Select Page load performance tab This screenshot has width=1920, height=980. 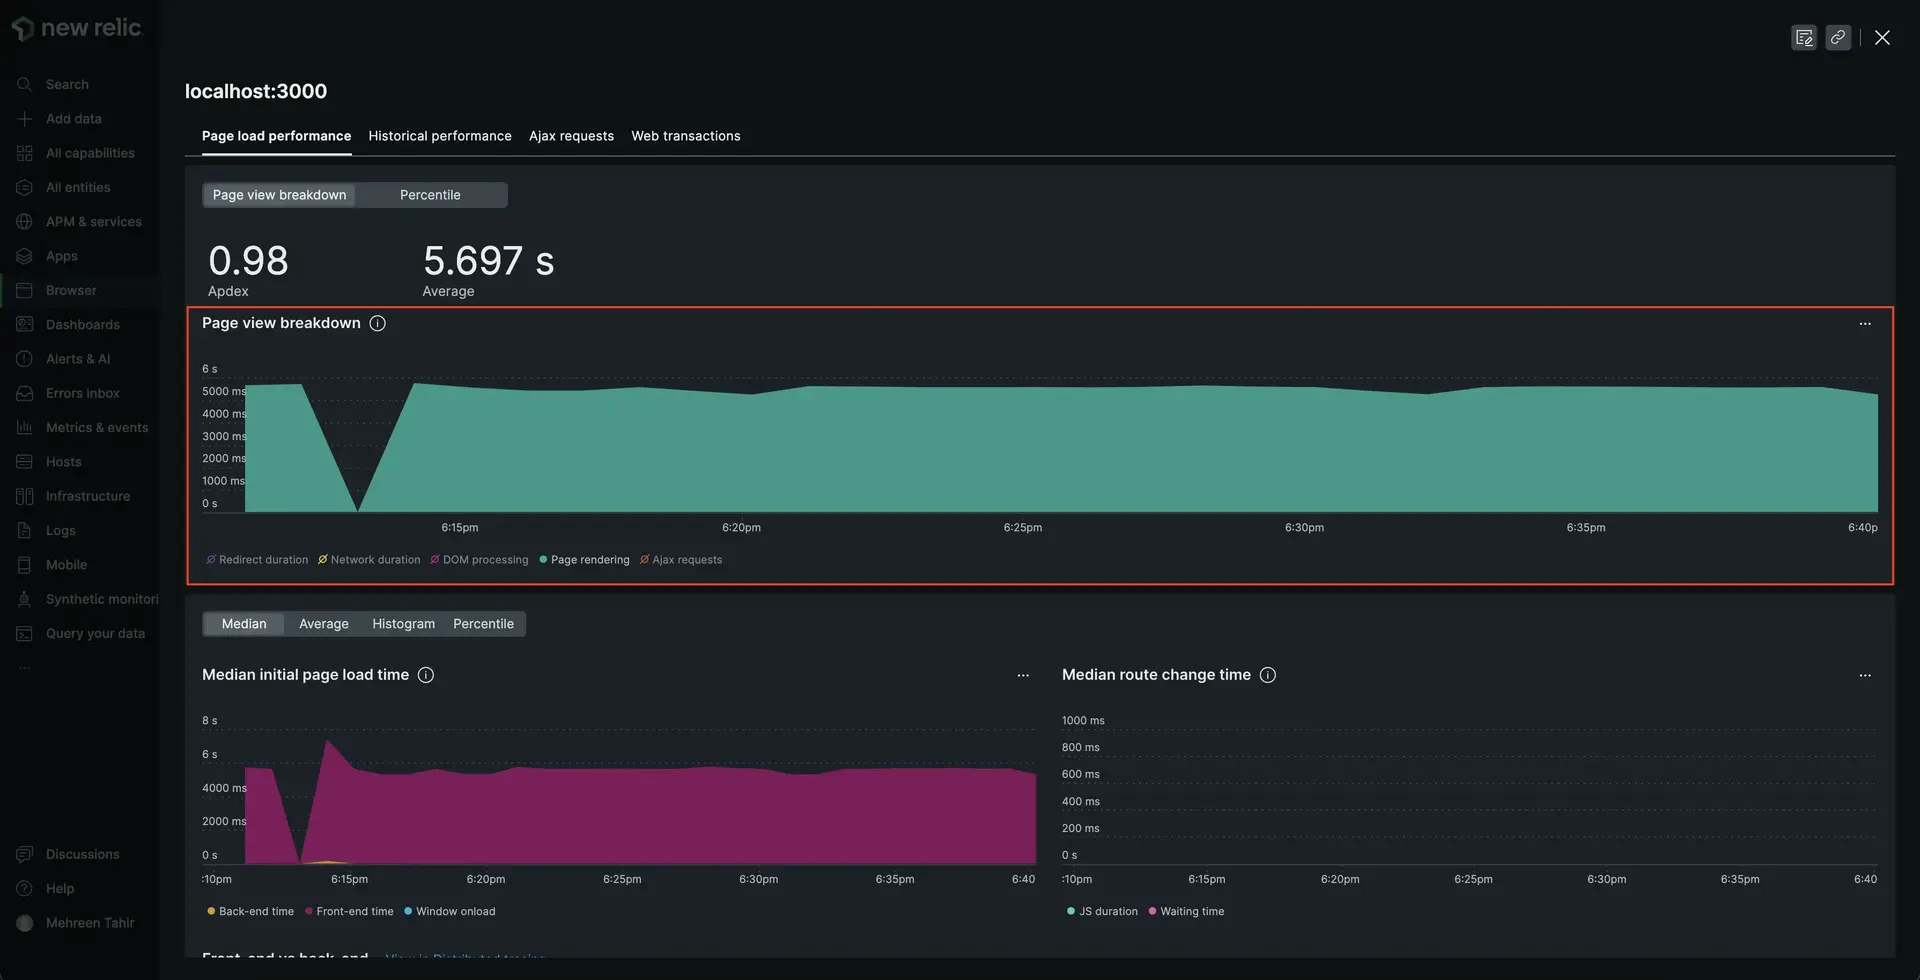point(276,136)
